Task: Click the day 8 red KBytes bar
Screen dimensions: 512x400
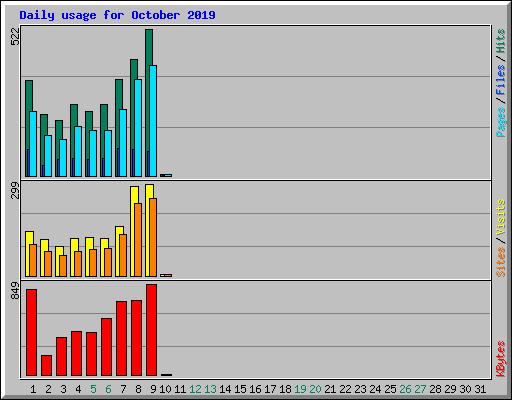Action: coord(137,338)
